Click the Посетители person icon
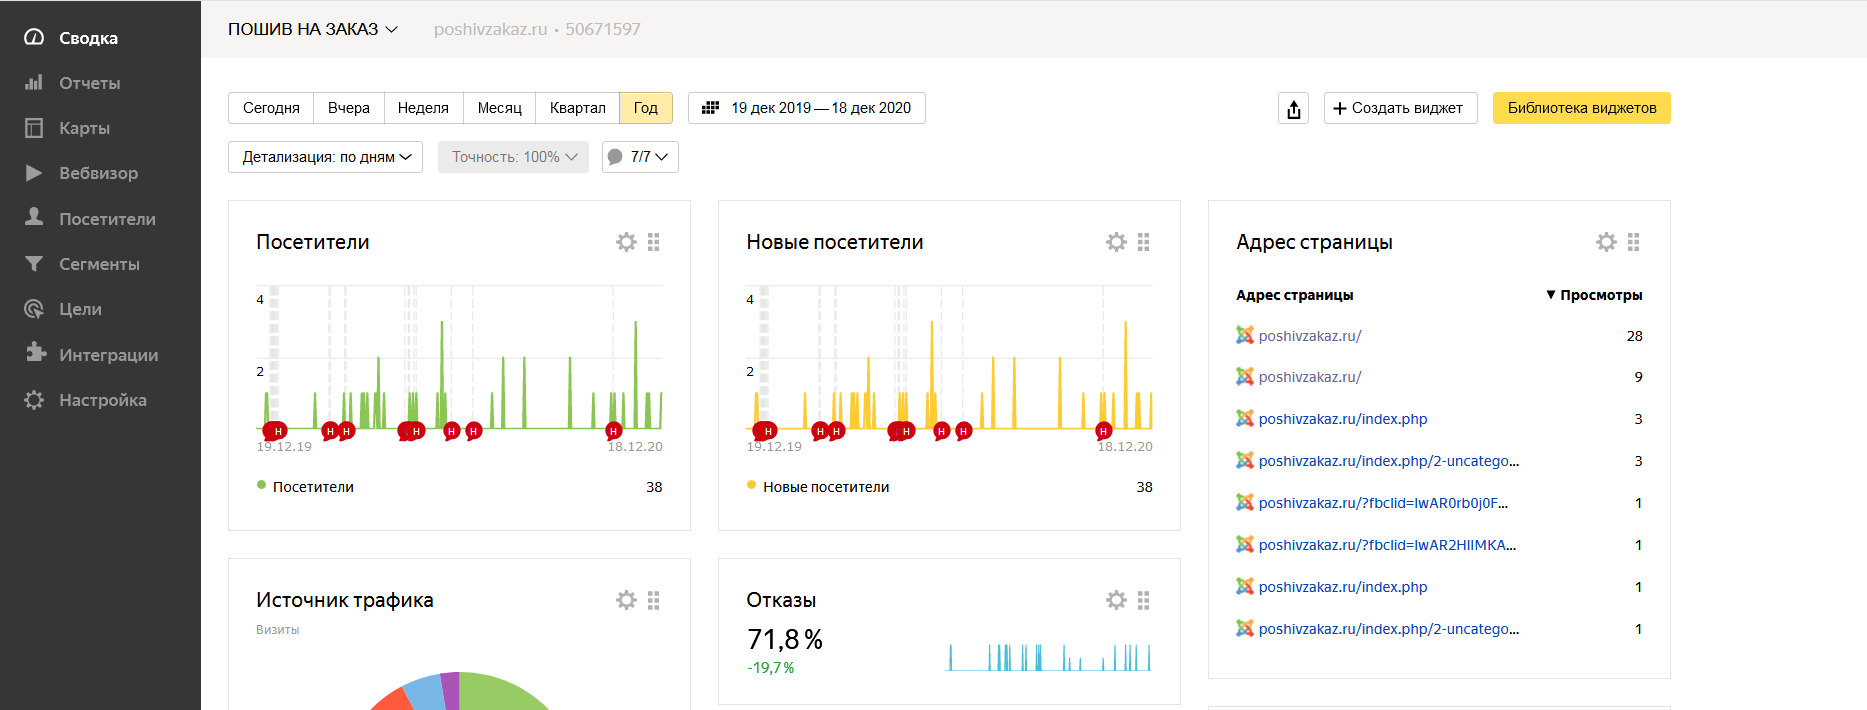The width and height of the screenshot is (1867, 710). (x=34, y=217)
